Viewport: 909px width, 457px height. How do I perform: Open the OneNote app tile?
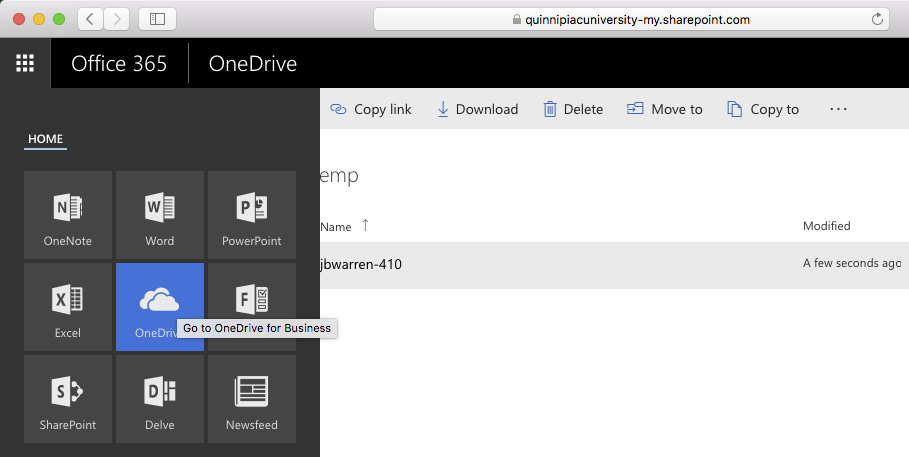click(x=68, y=215)
